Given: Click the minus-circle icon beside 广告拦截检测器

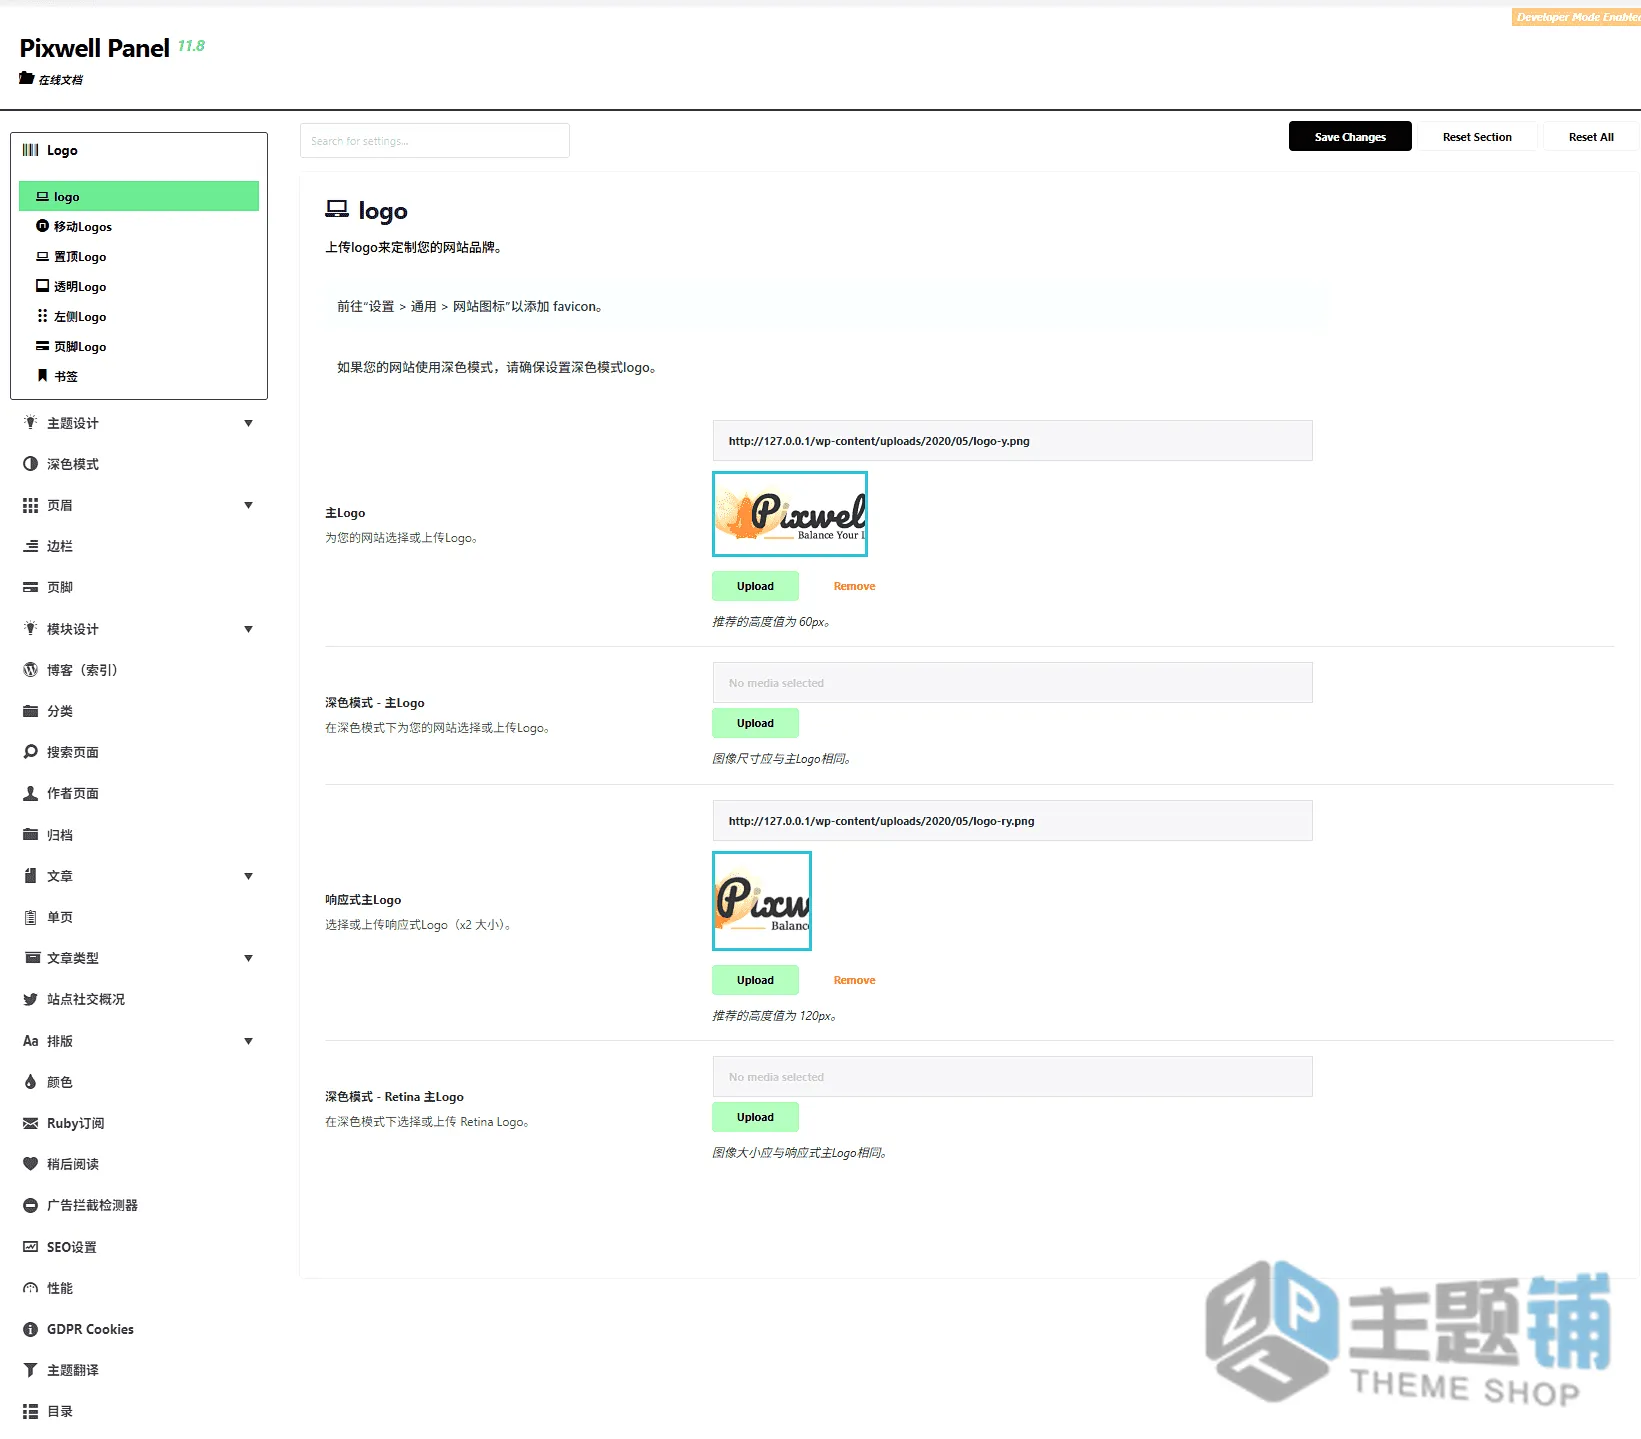Looking at the screenshot, I should pos(30,1205).
